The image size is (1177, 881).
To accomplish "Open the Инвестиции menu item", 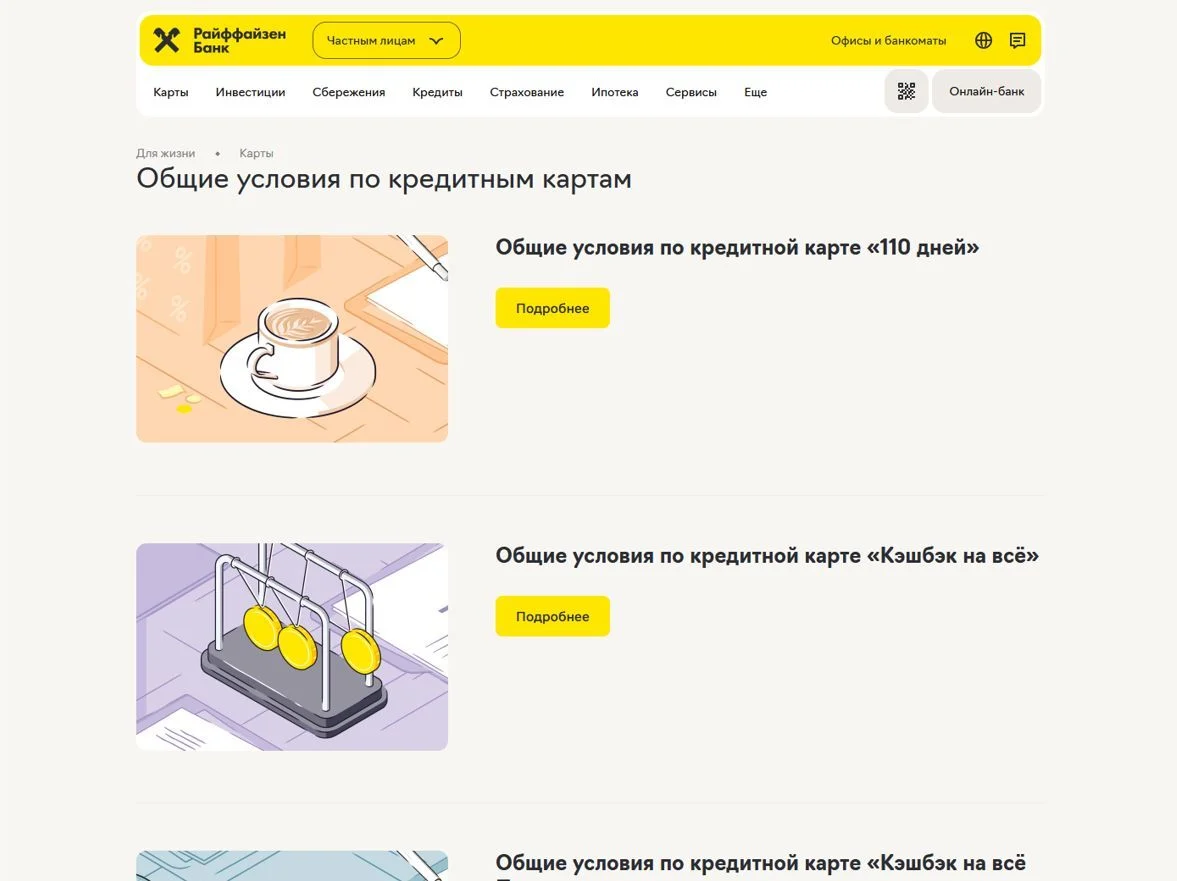I will pos(250,92).
